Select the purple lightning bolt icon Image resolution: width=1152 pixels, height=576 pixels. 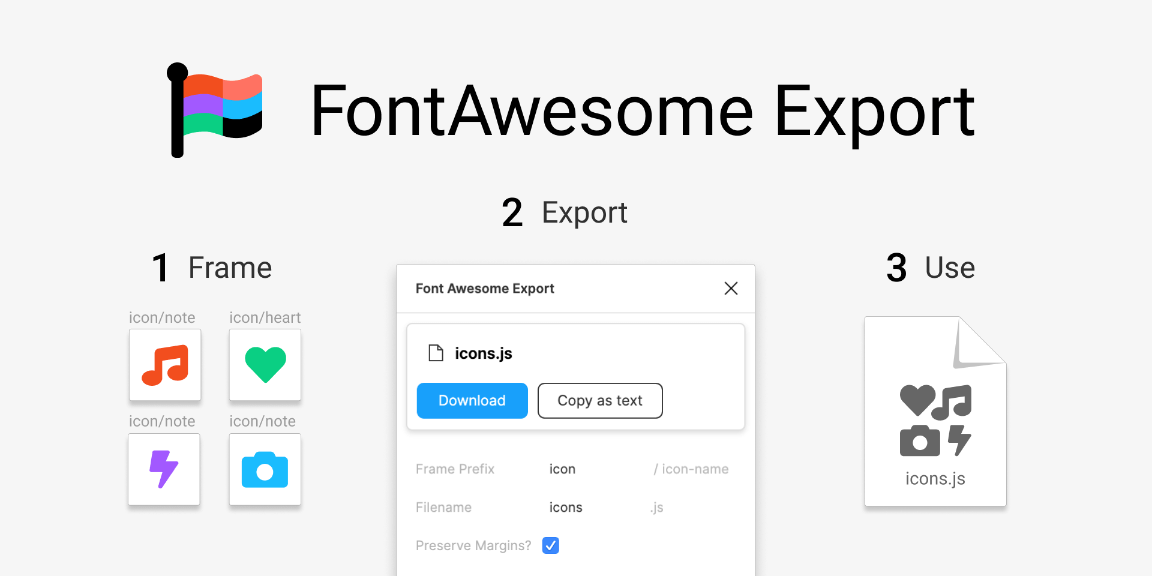[164, 469]
